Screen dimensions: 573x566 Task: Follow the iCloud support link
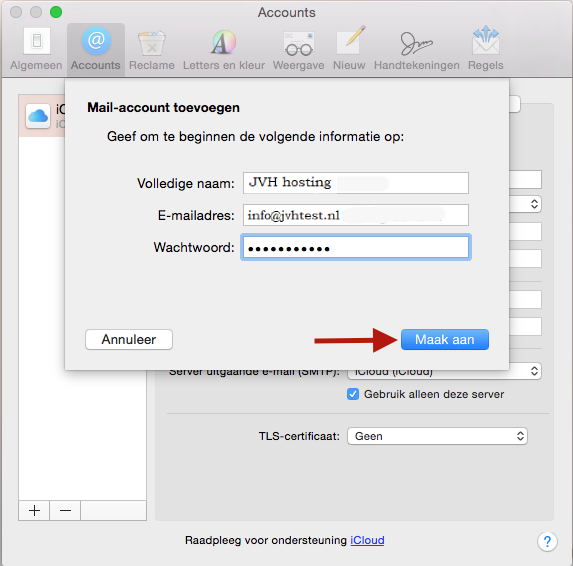click(367, 540)
